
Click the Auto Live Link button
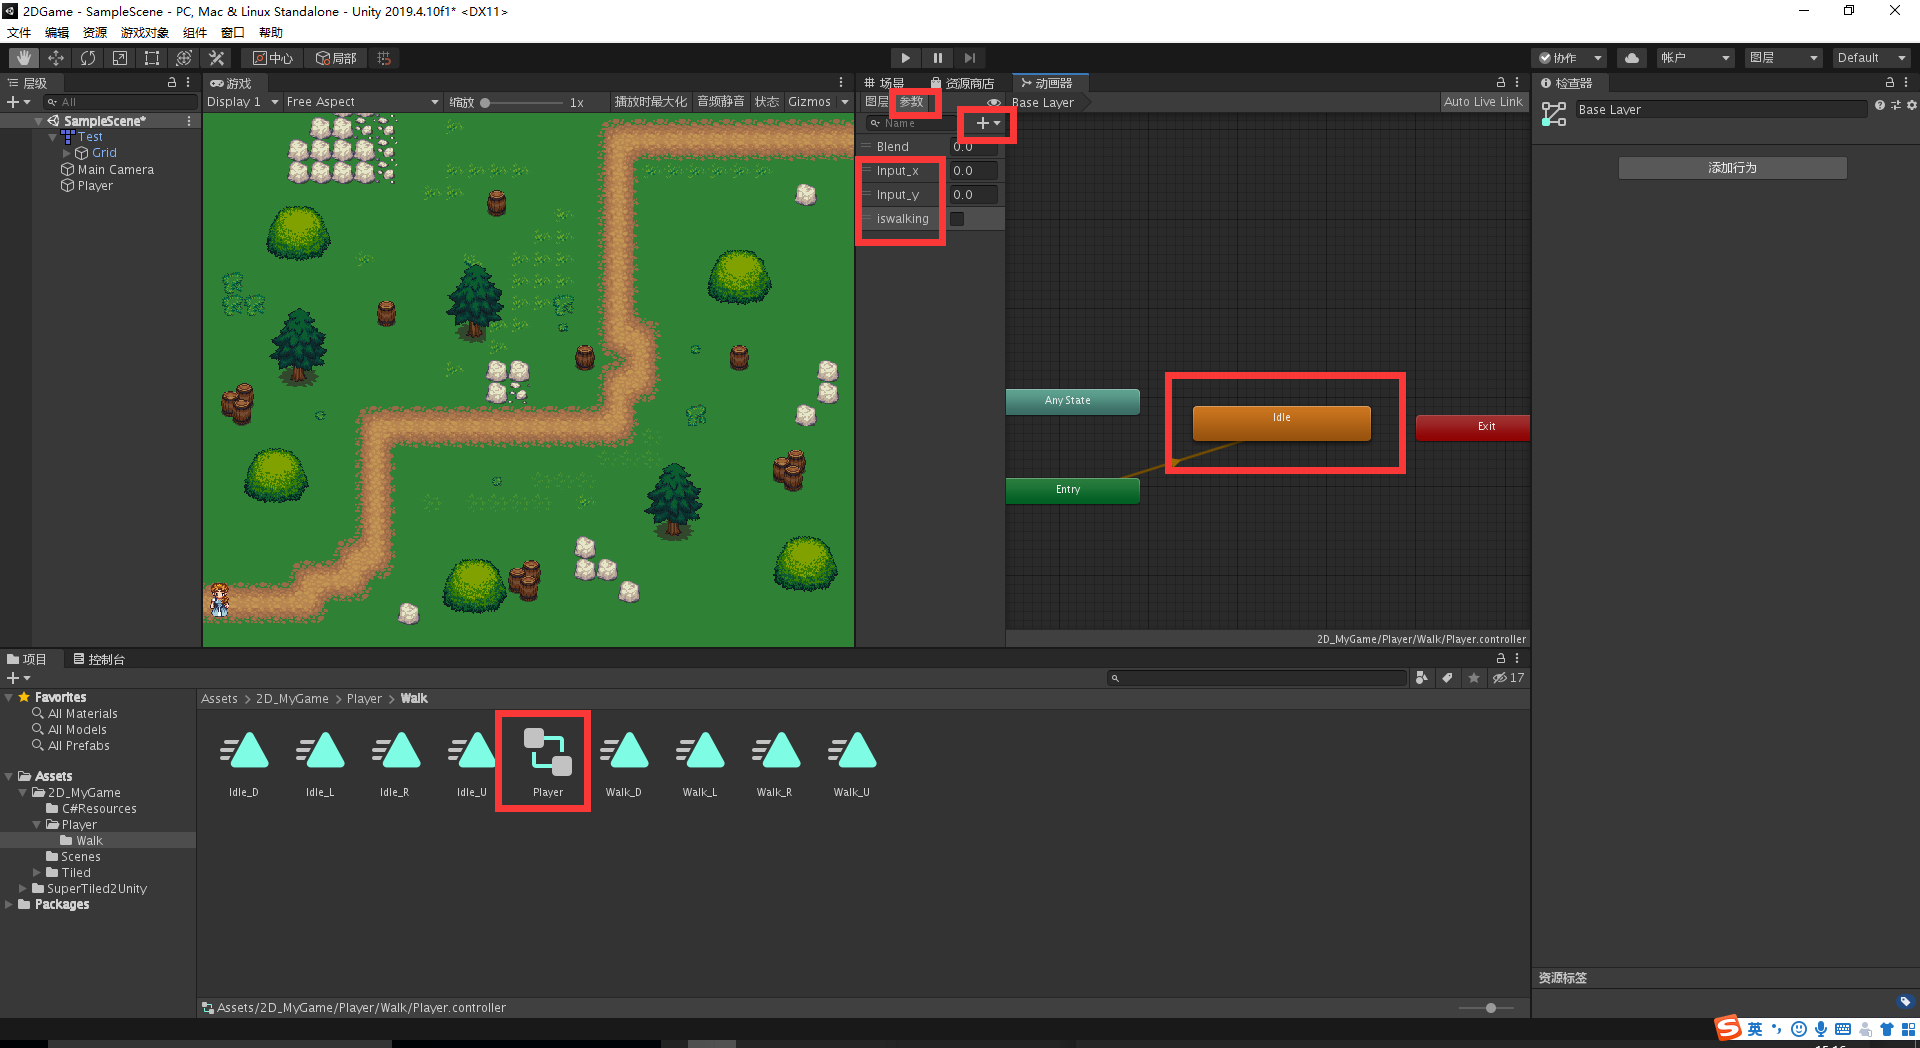coord(1483,101)
